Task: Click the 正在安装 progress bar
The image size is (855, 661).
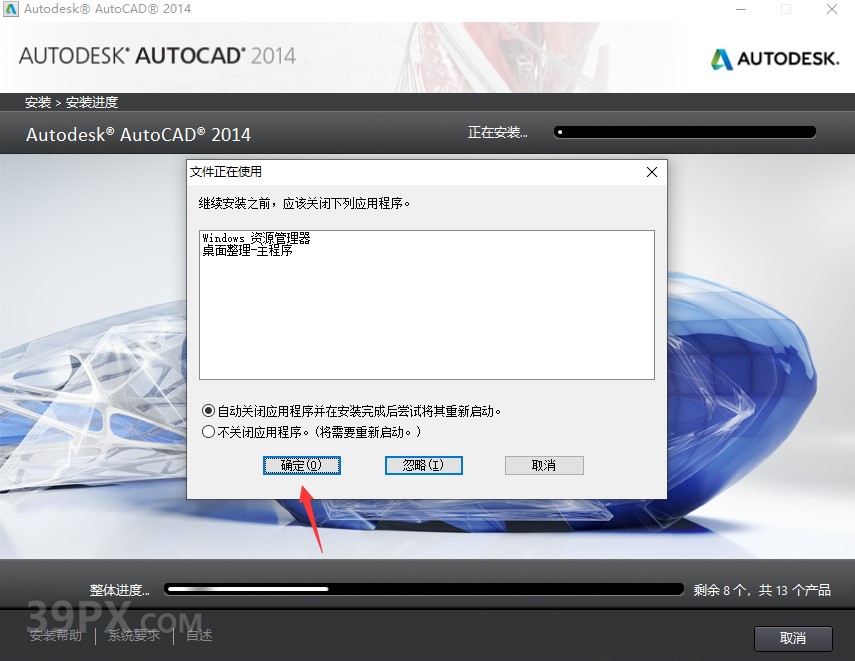Action: pyautogui.click(x=685, y=131)
